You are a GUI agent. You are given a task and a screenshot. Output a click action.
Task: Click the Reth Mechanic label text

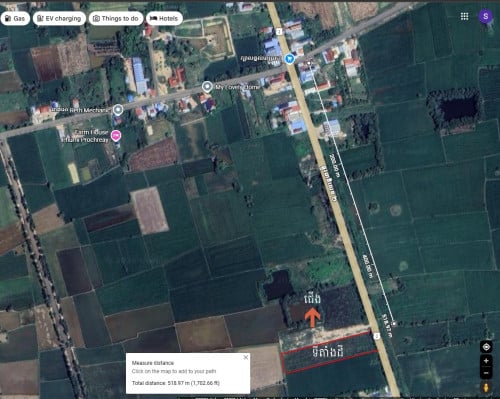81,110
